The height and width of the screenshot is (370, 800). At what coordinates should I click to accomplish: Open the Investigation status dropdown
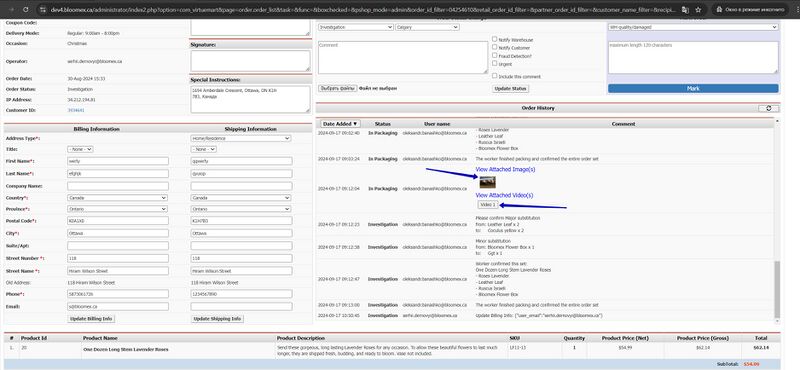(x=356, y=27)
